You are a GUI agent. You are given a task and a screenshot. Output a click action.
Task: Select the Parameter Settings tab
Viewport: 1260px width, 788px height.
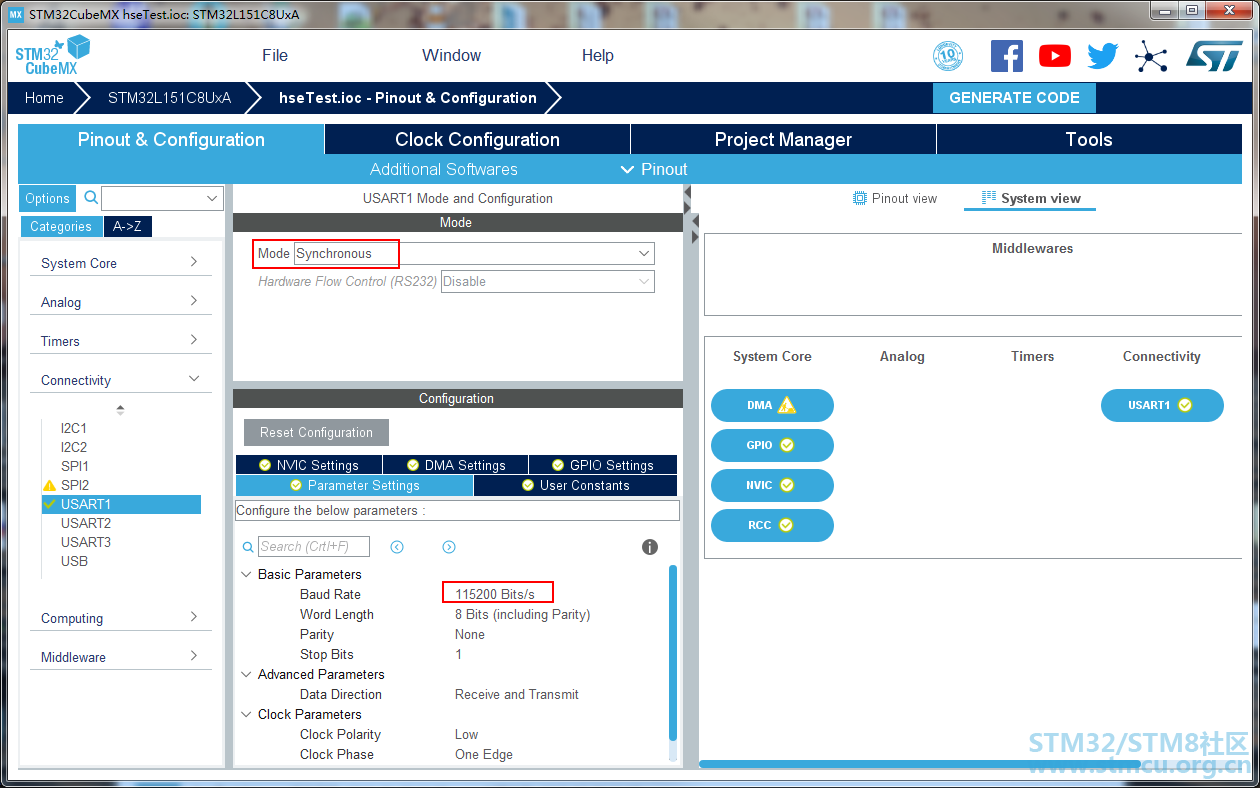click(x=354, y=485)
